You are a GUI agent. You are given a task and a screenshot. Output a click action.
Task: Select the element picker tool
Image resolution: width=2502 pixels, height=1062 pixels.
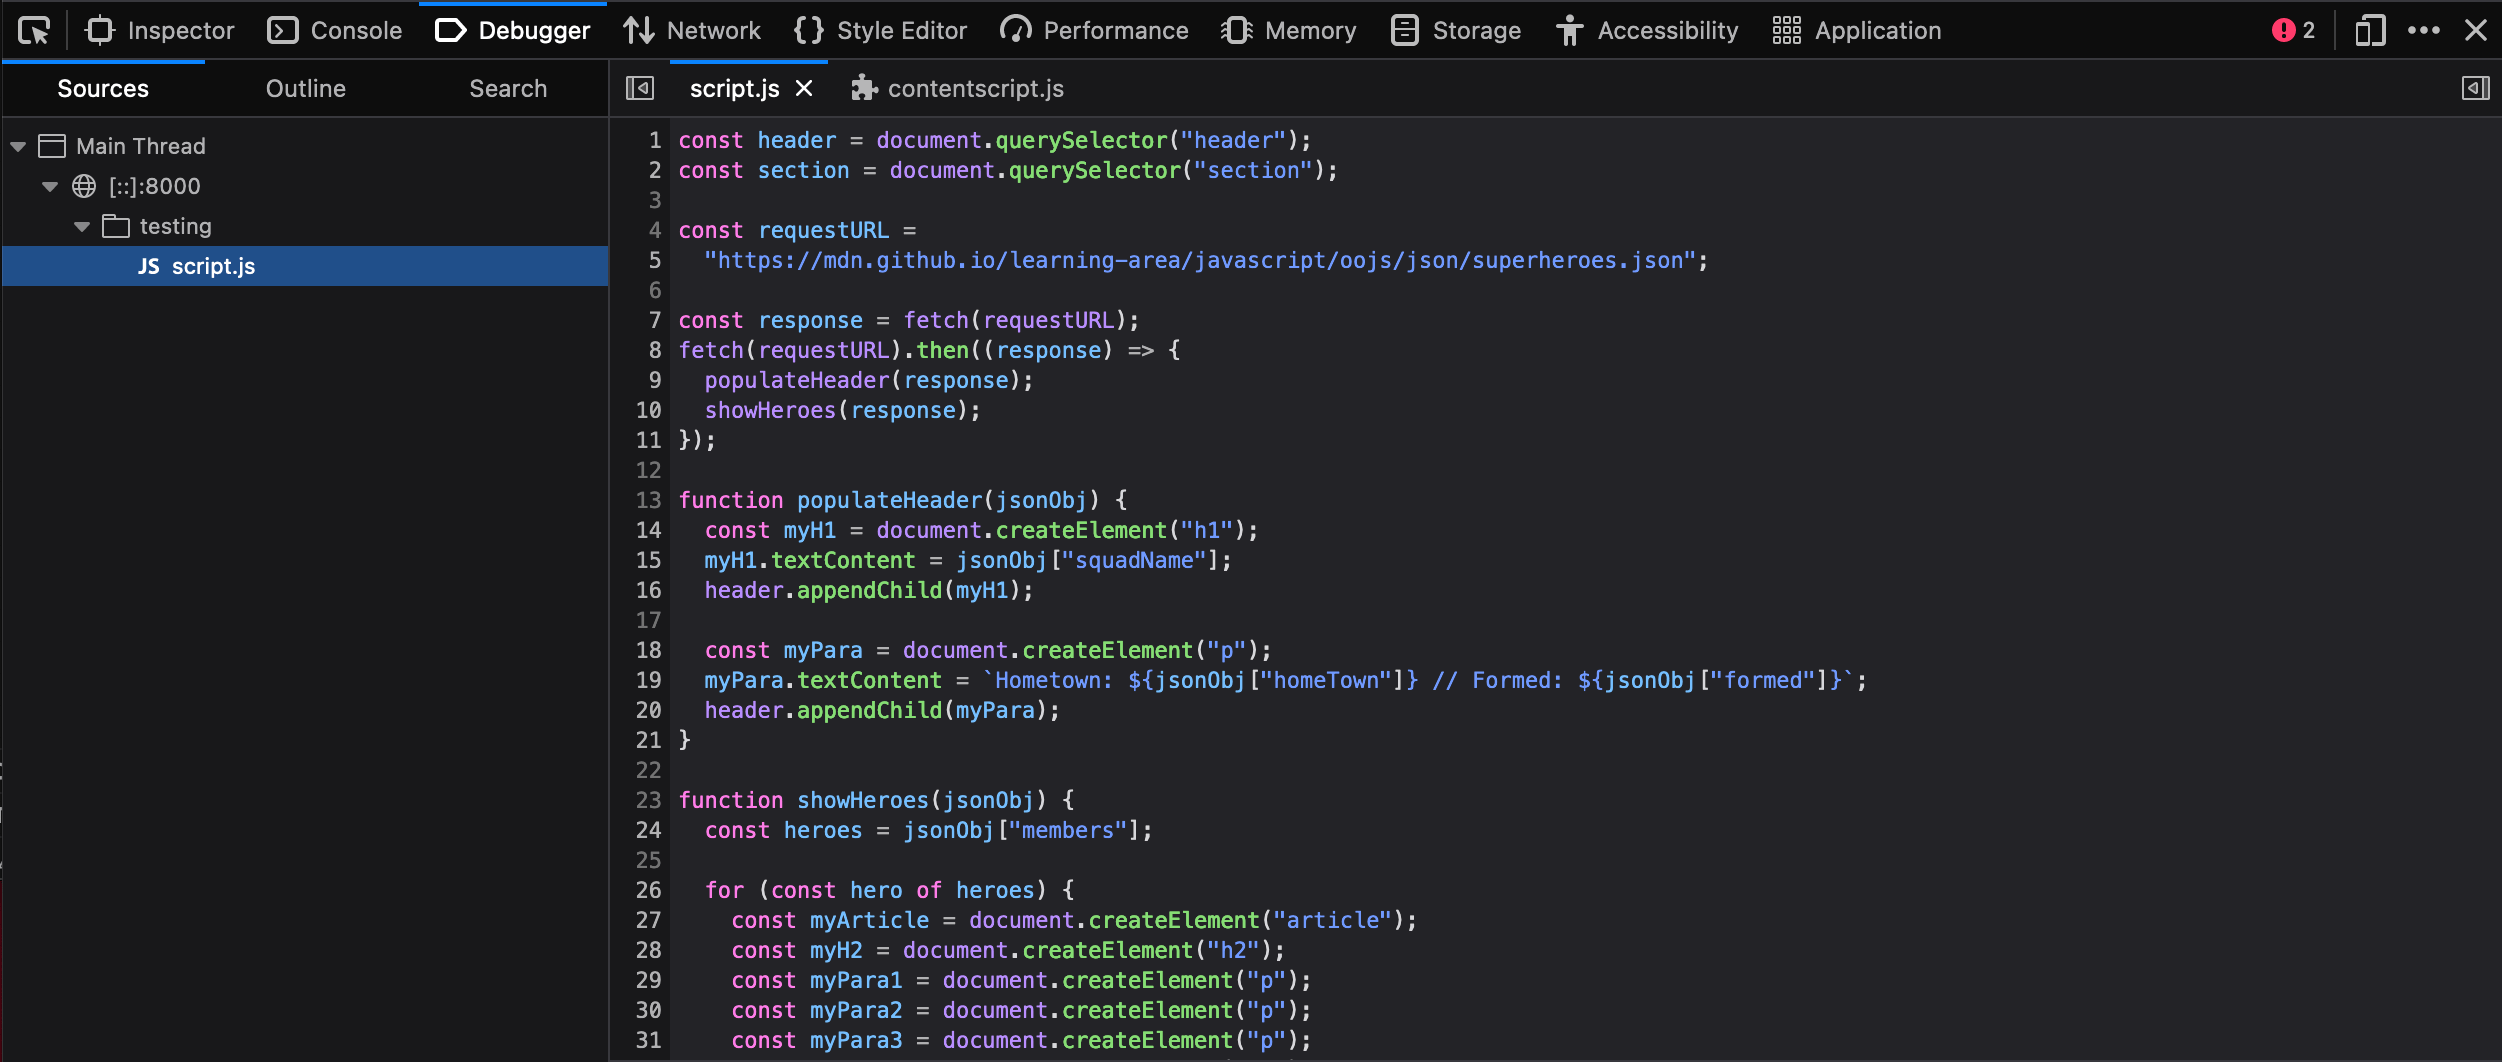(x=33, y=30)
